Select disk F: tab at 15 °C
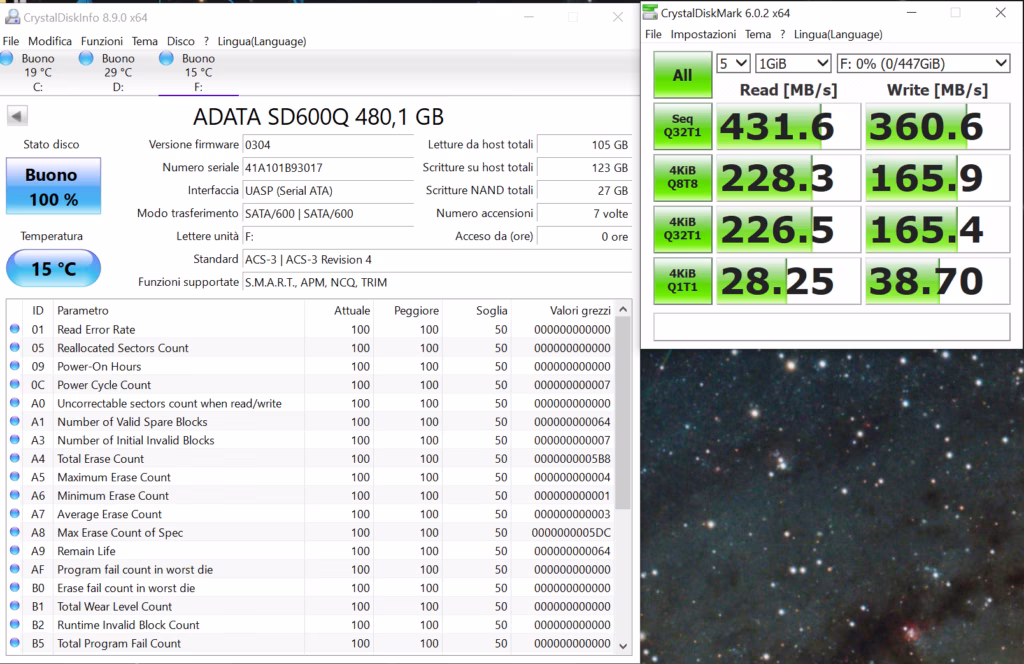 [199, 72]
